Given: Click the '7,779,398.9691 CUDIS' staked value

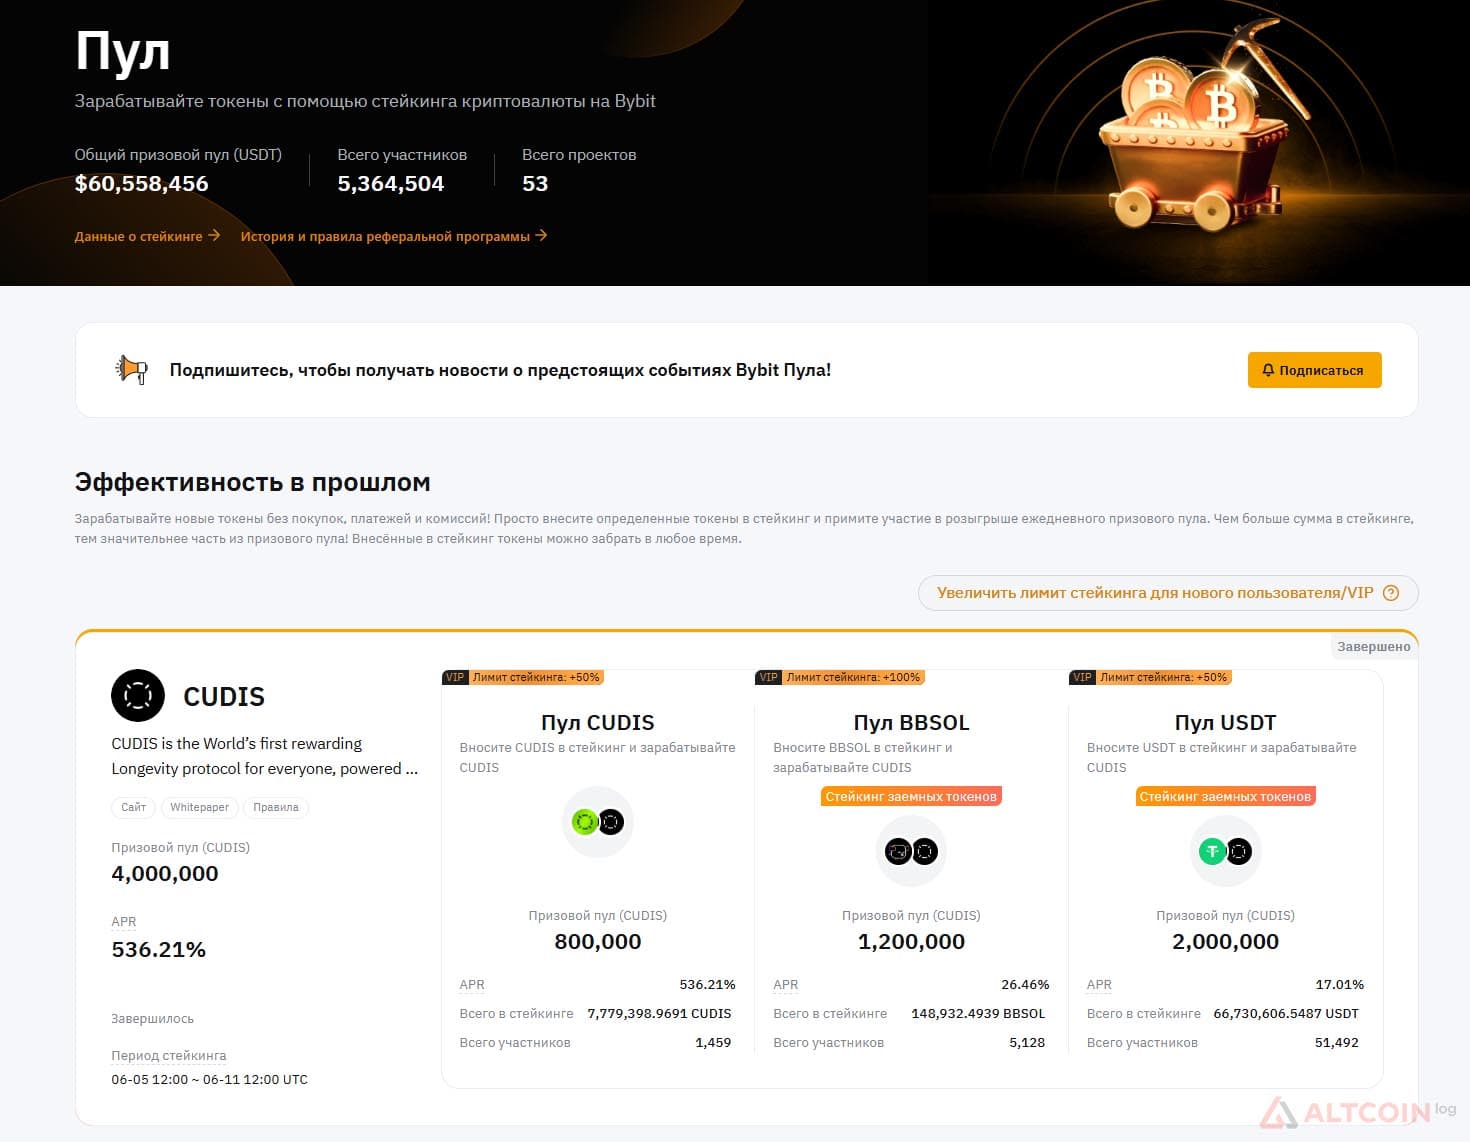Looking at the screenshot, I should (659, 1013).
